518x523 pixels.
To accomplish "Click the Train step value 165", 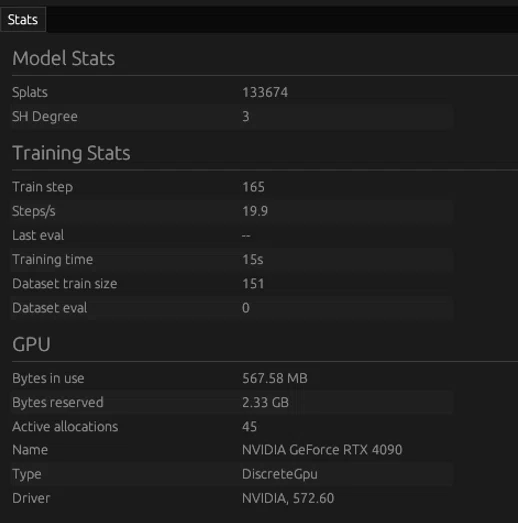I will pos(253,187).
